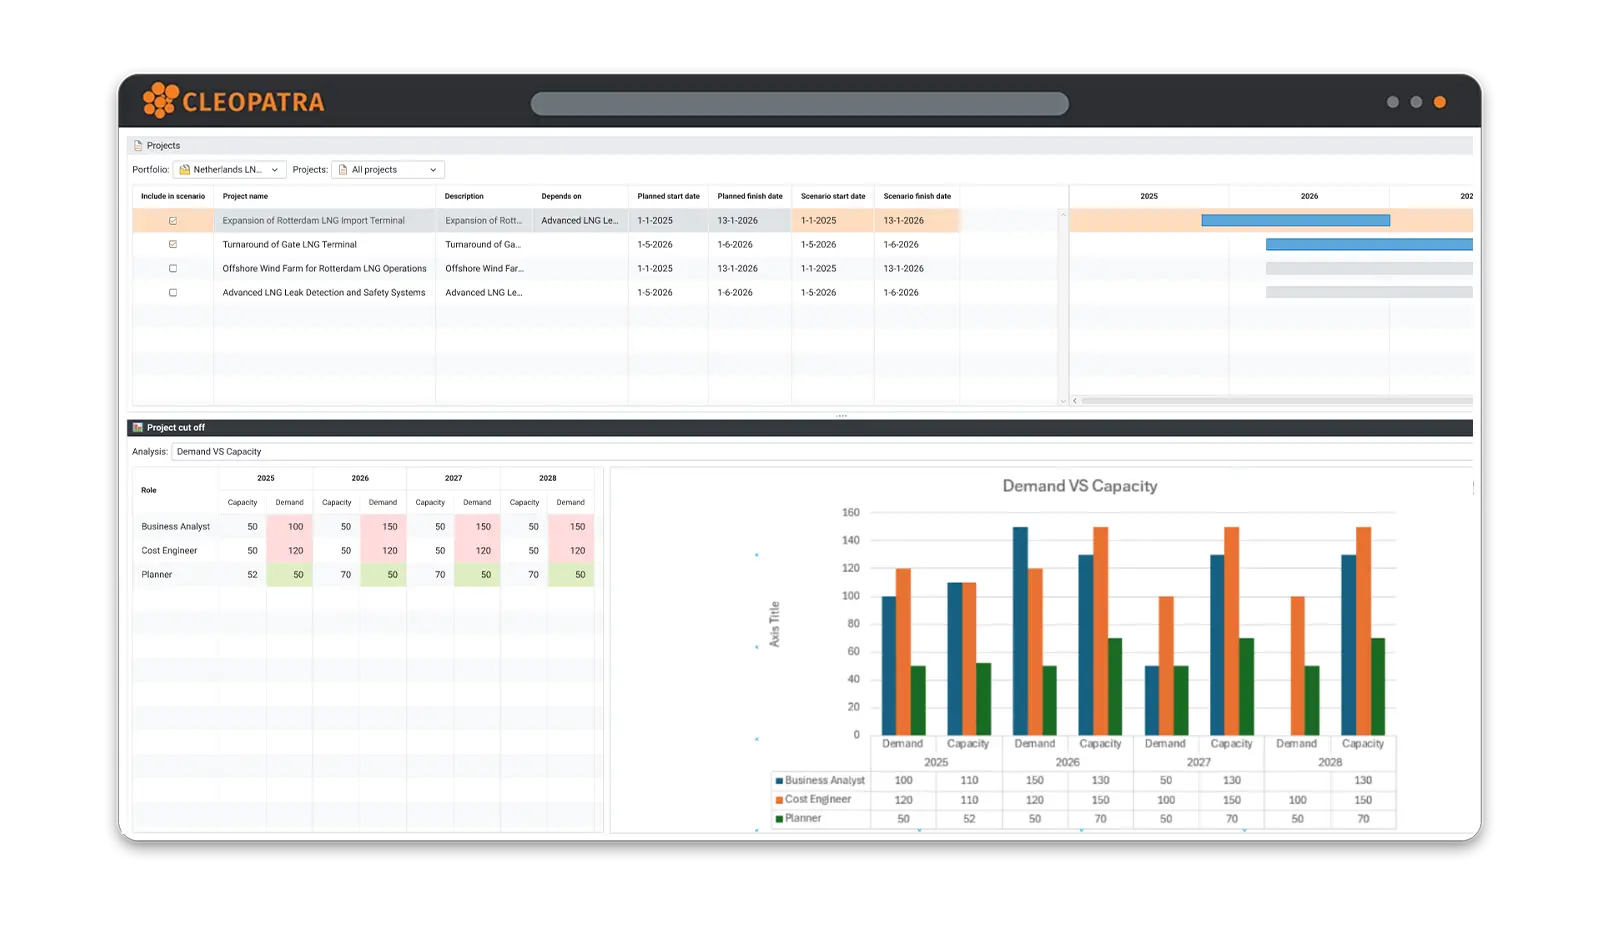Open the Netherlands LN portfolio dropdown
This screenshot has width=1600, height=928.
[x=277, y=169]
